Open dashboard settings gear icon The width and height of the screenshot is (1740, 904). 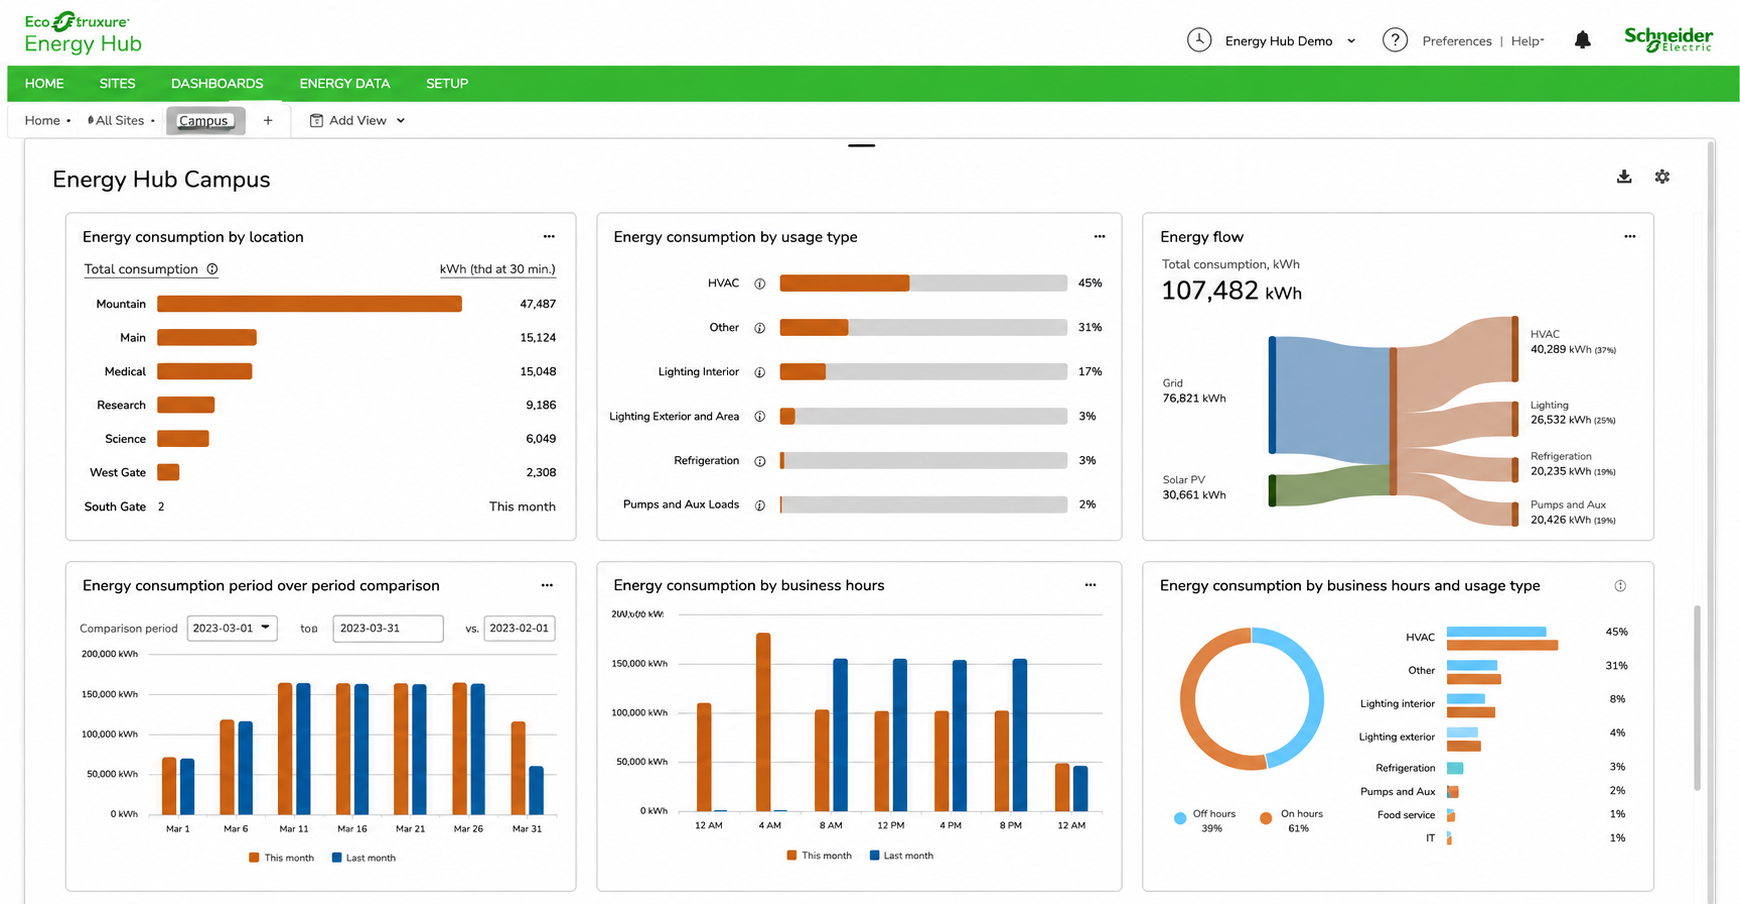[x=1662, y=176]
